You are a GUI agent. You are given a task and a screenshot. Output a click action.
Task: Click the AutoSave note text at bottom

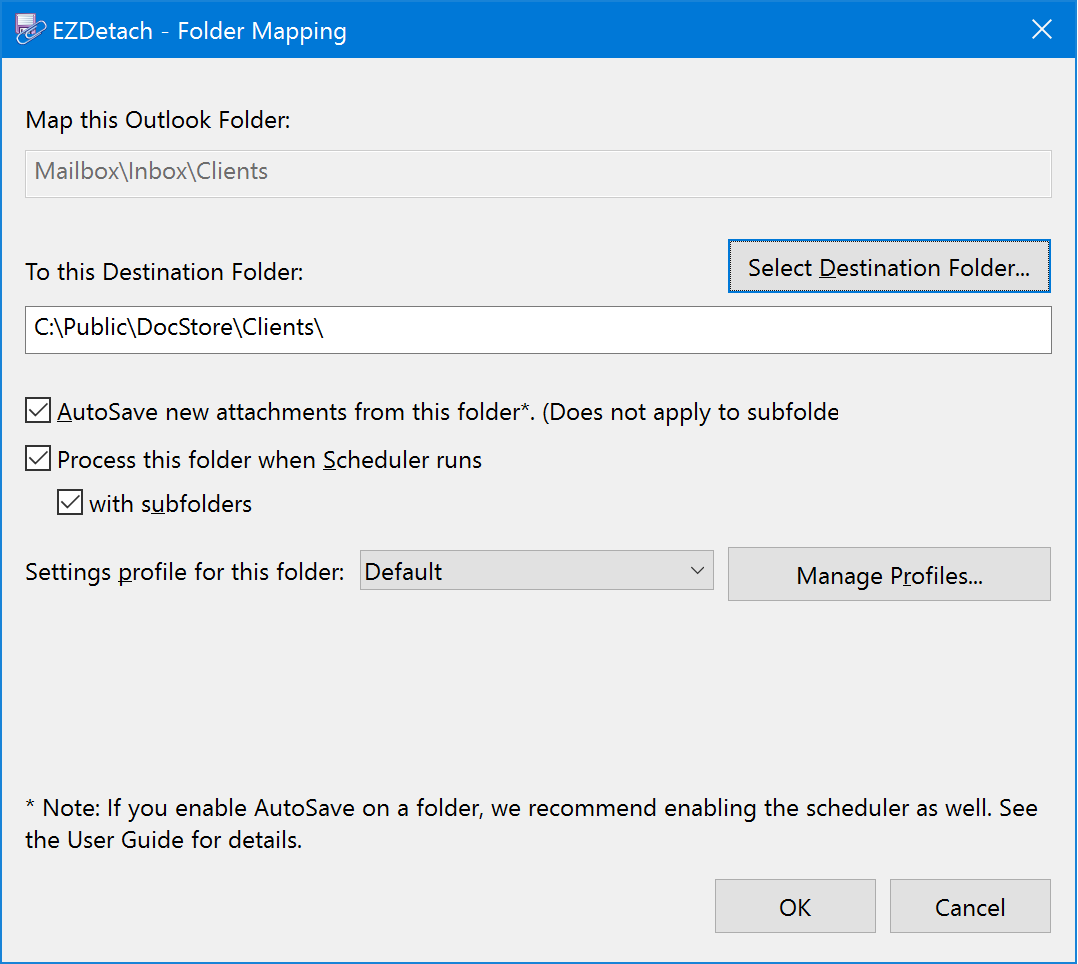531,824
